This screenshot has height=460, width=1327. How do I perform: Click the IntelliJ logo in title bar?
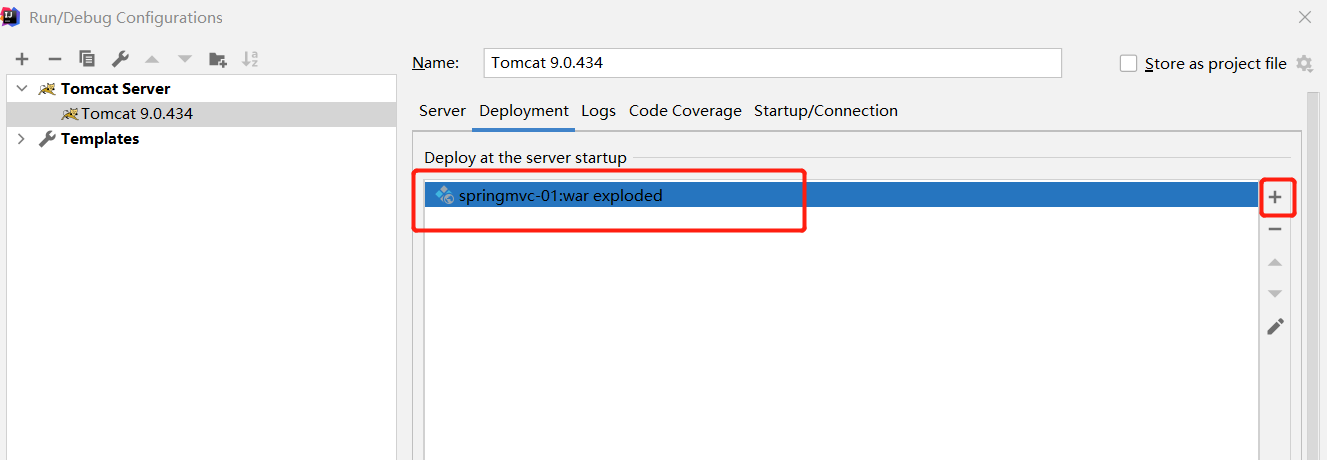point(12,17)
